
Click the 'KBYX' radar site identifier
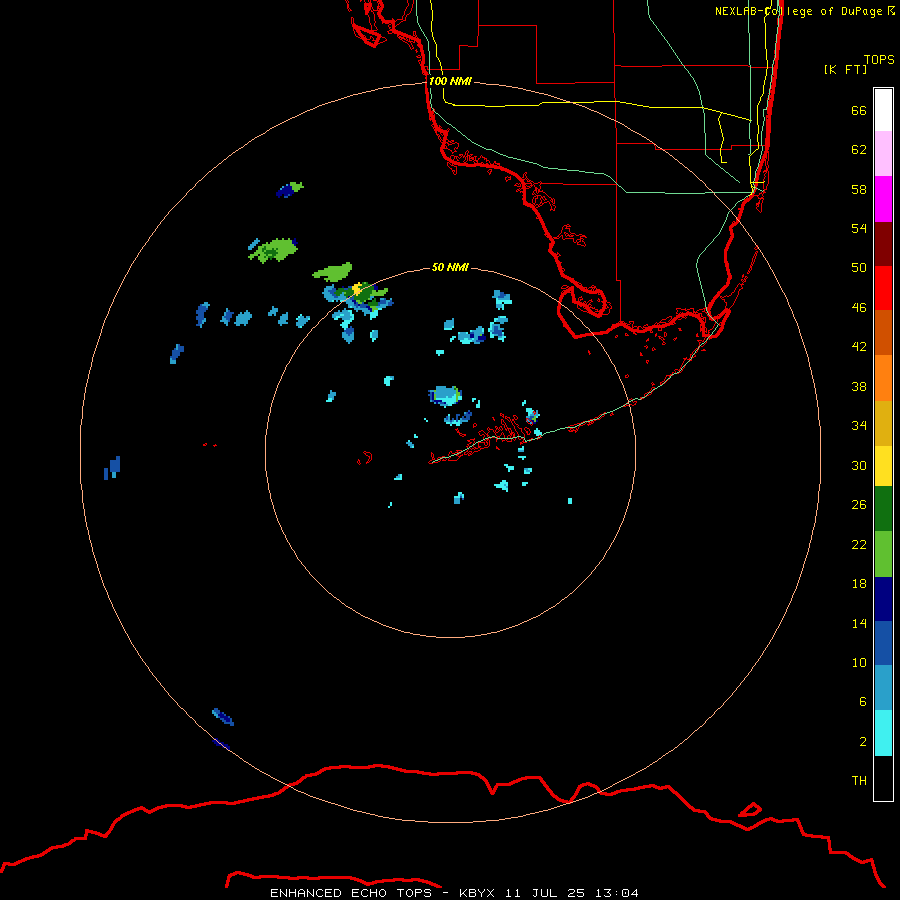pos(476,893)
